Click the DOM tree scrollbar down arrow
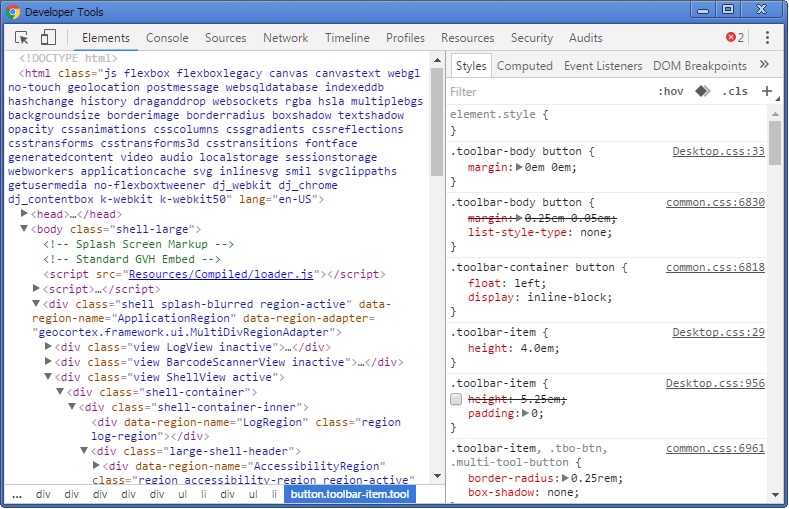Viewport: 789px width, 509px height. click(x=437, y=475)
